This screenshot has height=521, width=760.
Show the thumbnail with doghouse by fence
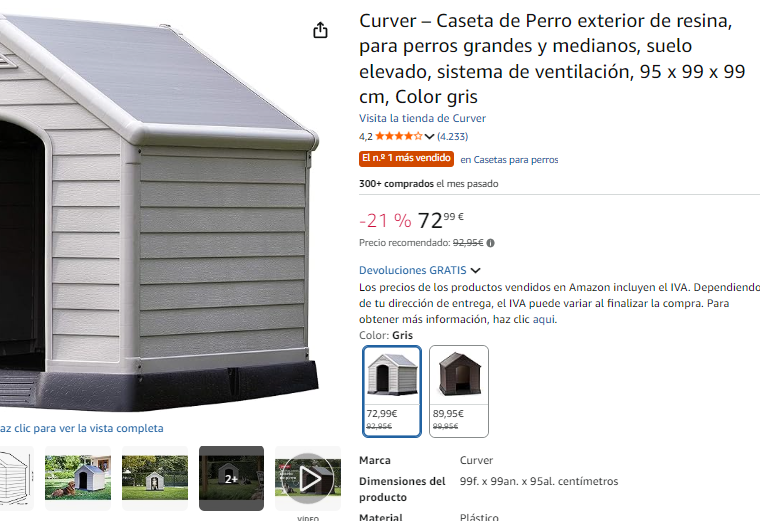click(x=155, y=478)
